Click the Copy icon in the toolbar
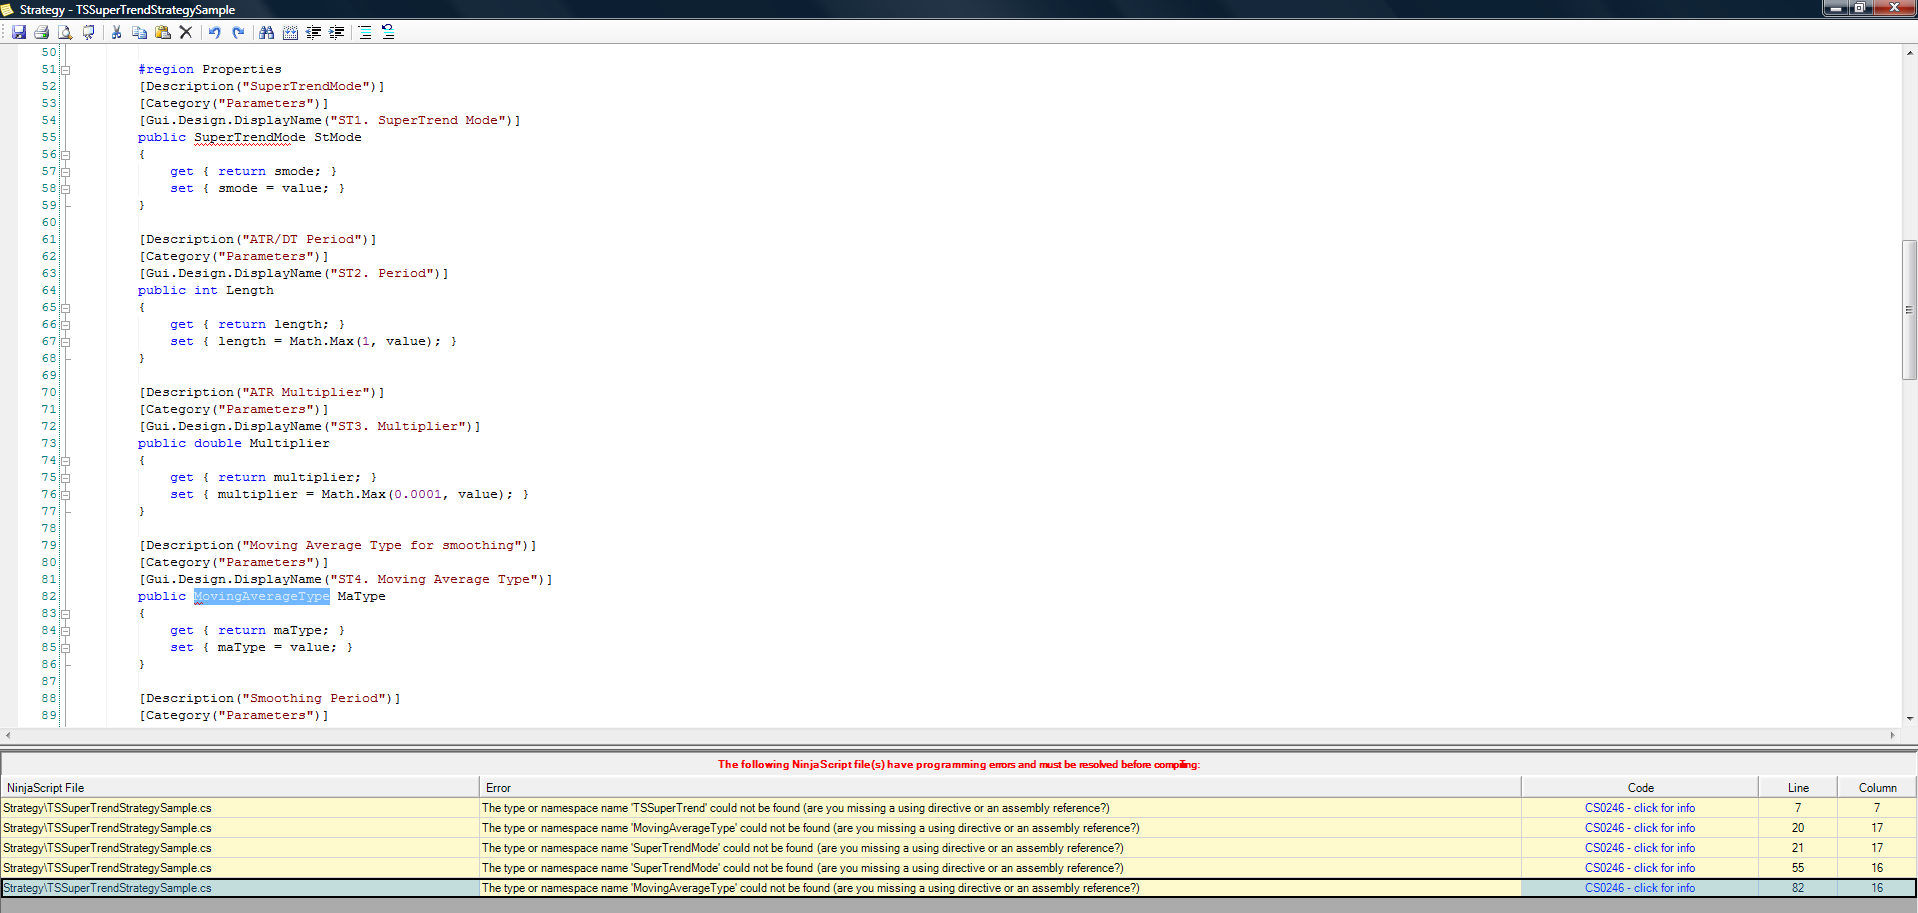 139,32
